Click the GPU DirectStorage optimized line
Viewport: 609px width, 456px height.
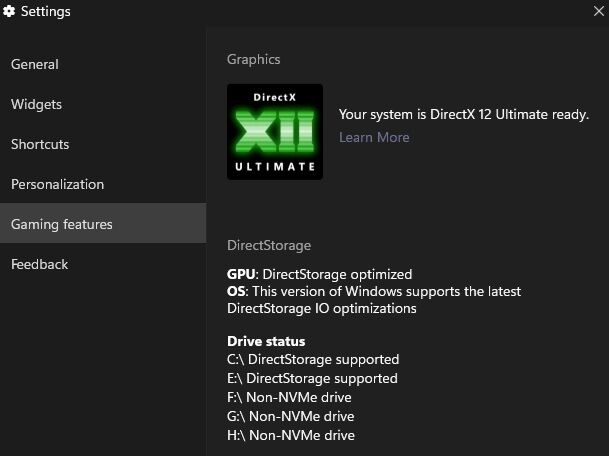tap(319, 274)
